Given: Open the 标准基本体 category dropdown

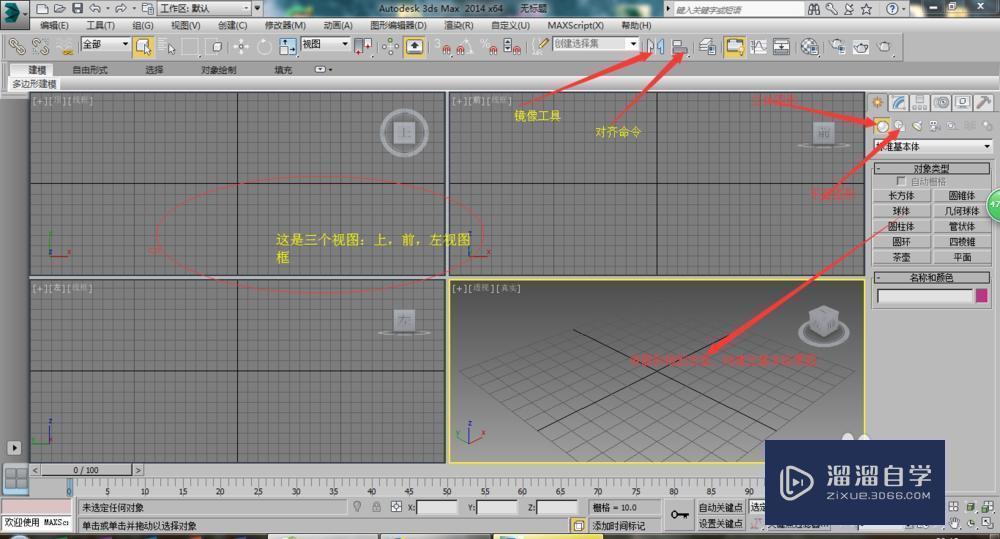Looking at the screenshot, I should pos(933,146).
